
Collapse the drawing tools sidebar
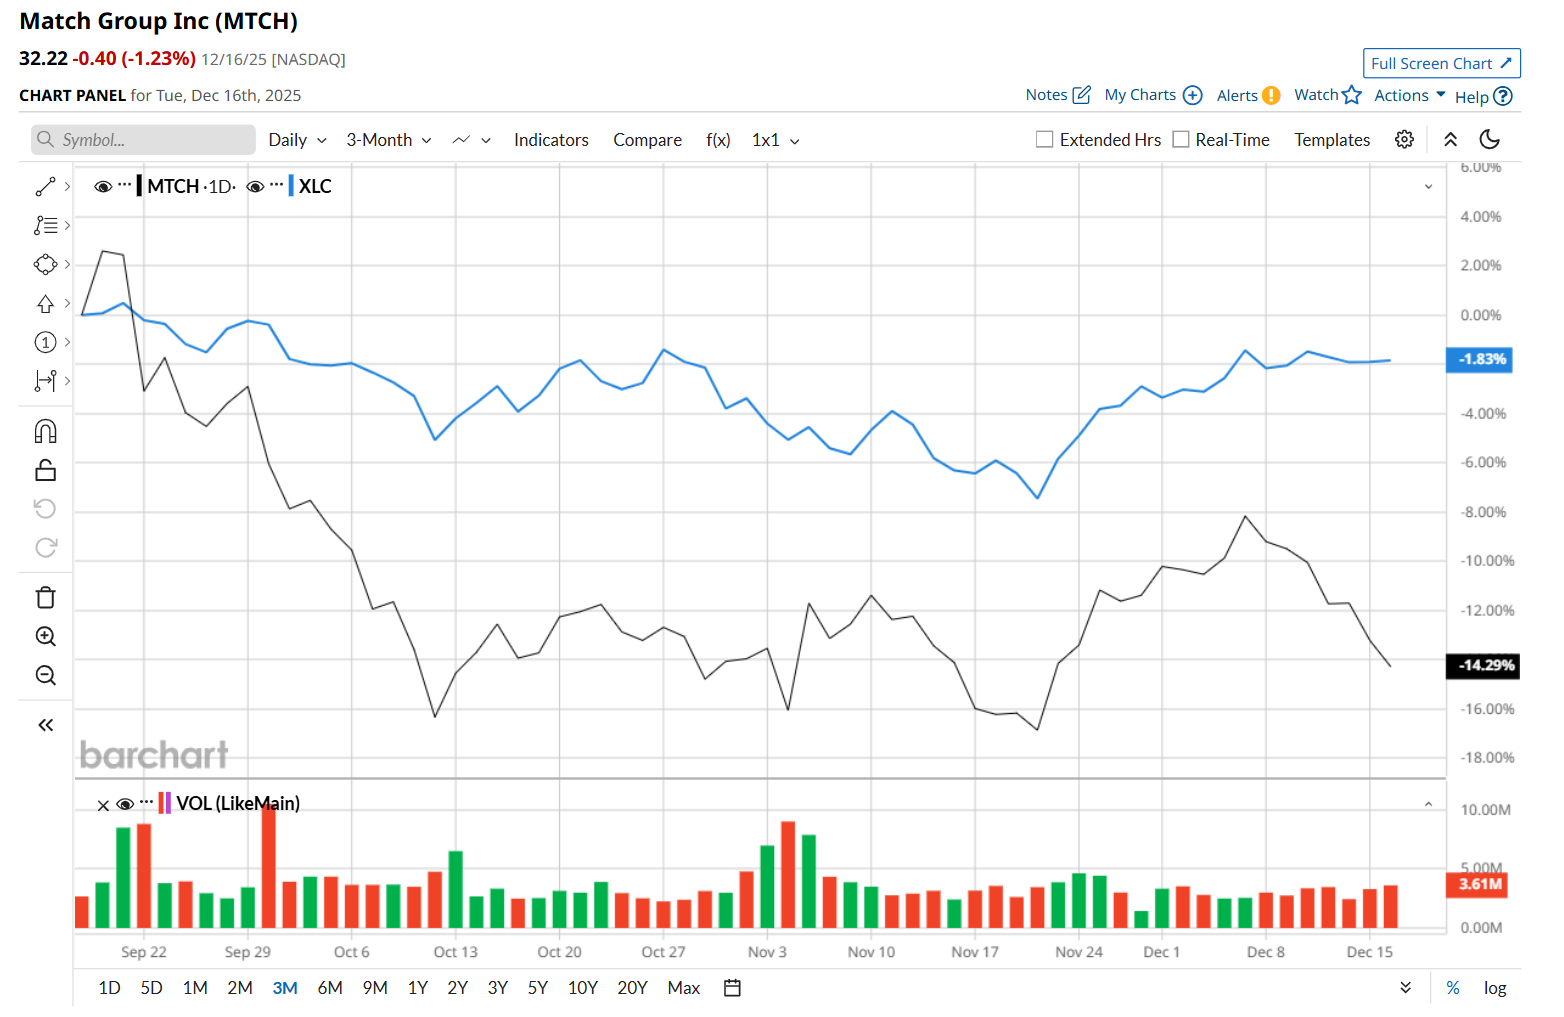point(46,725)
